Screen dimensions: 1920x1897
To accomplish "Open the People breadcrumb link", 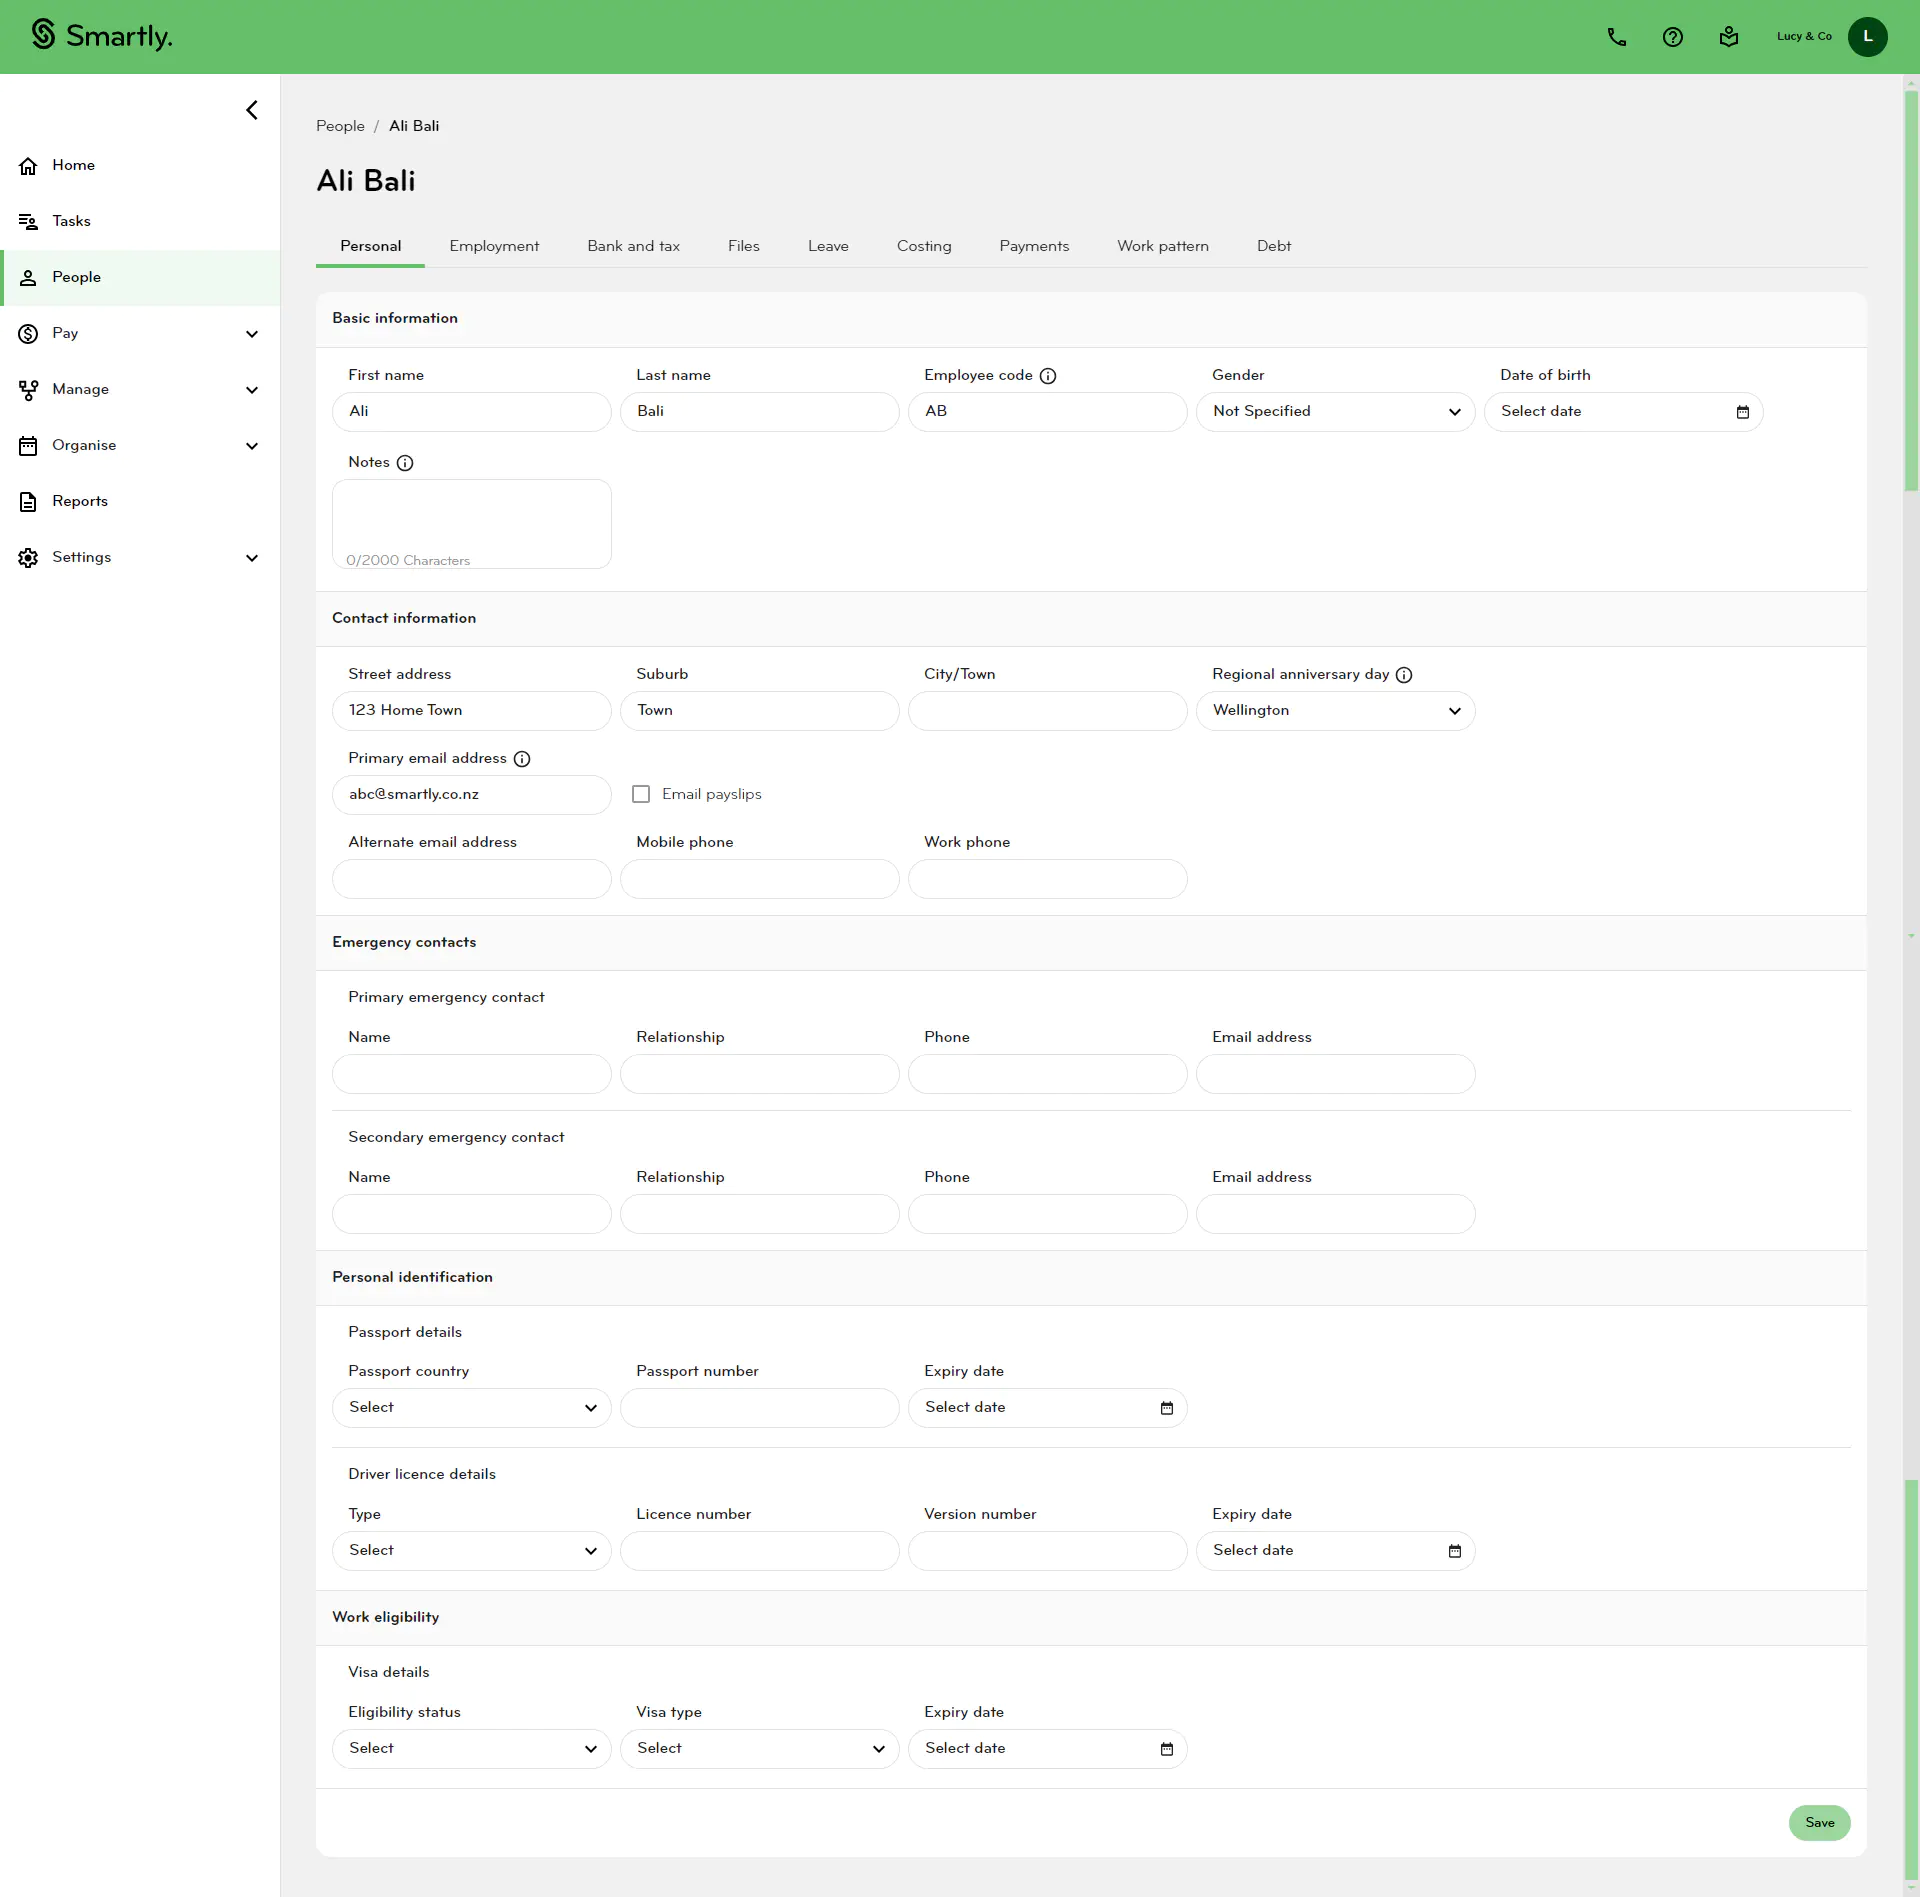I will pos(340,125).
